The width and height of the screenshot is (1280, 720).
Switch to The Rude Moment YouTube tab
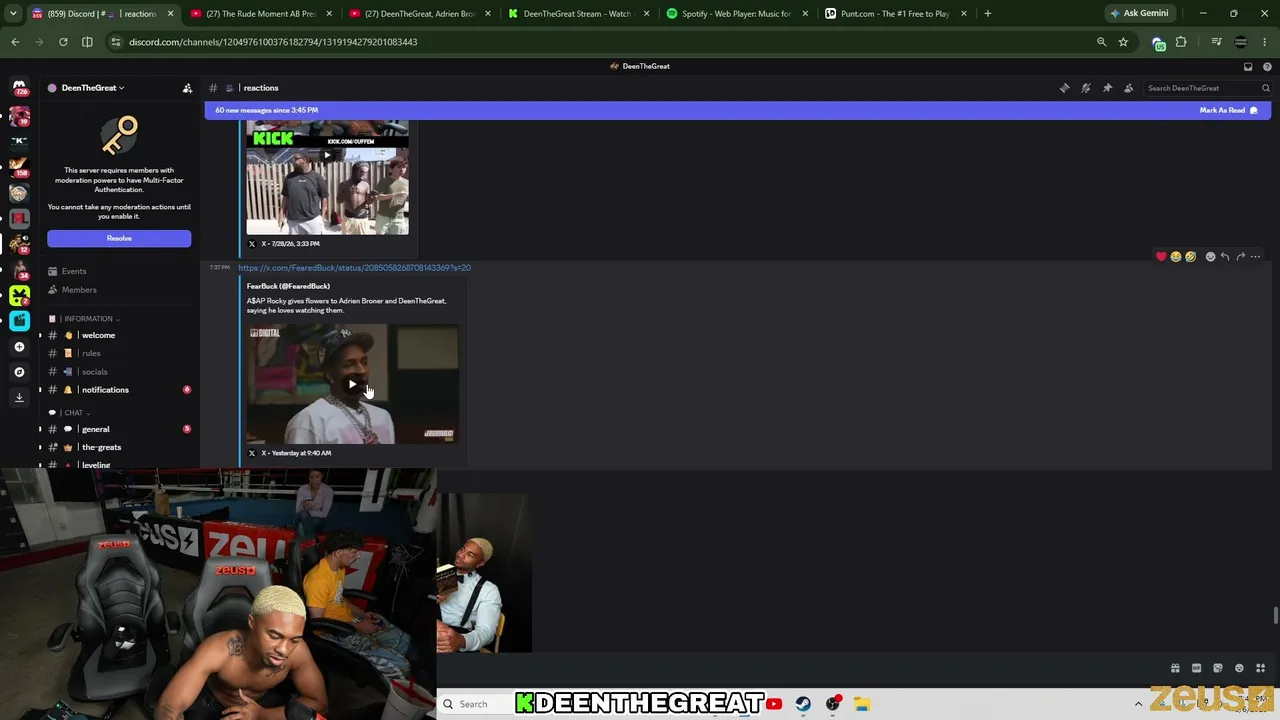(260, 14)
